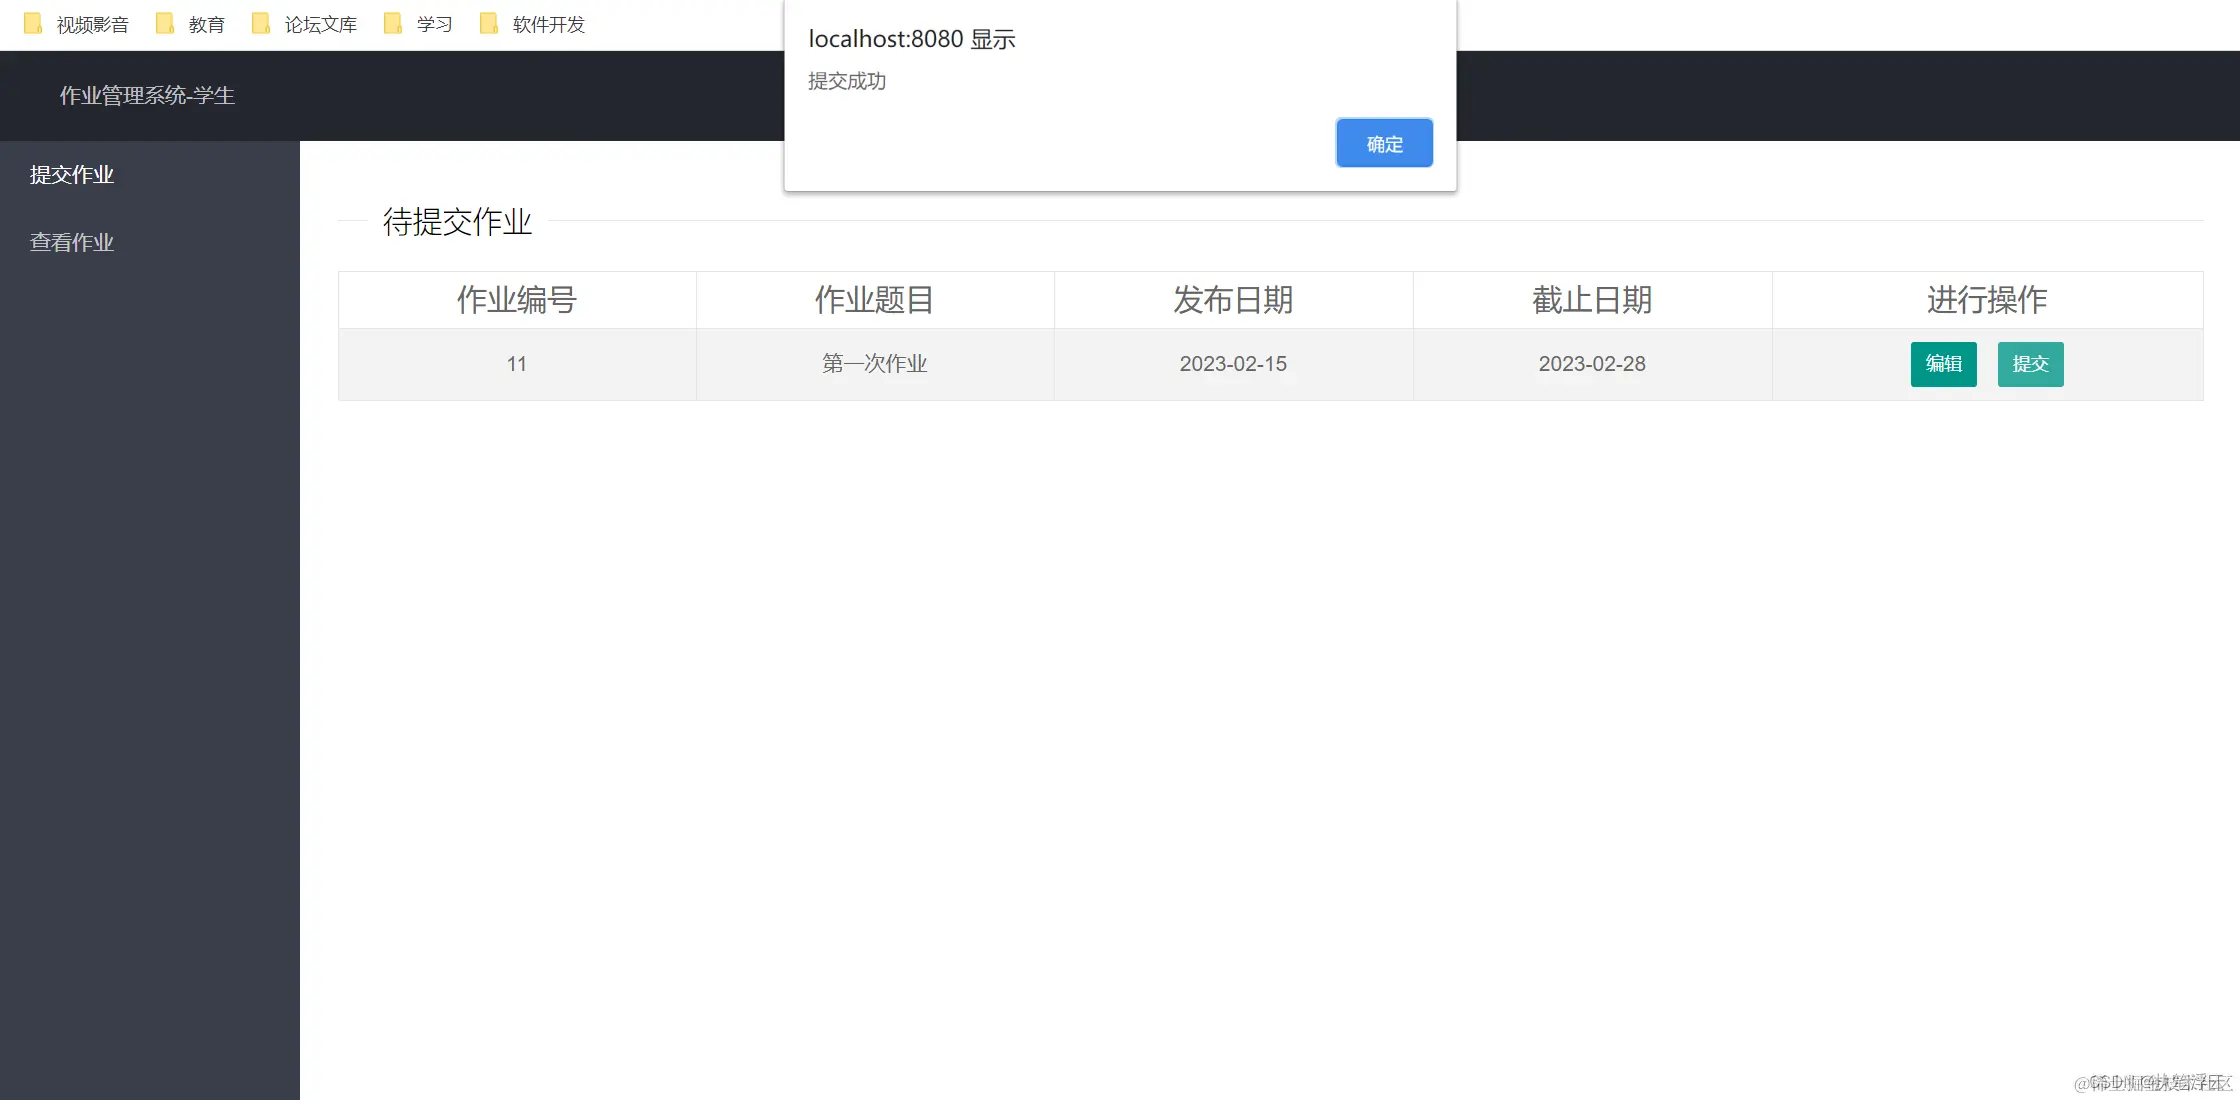2240x1100 pixels.
Task: Open the 视频影音 bookmark folder icon
Action: tap(33, 23)
